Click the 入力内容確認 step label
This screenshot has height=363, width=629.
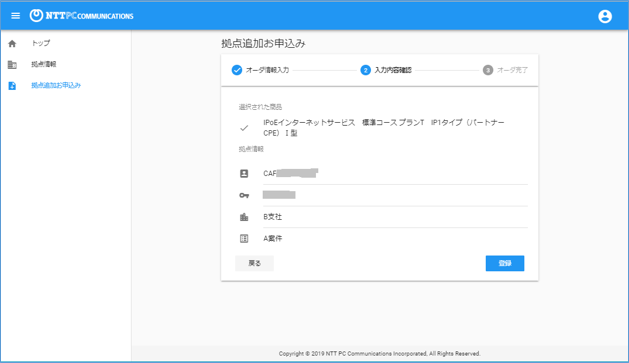coord(393,70)
